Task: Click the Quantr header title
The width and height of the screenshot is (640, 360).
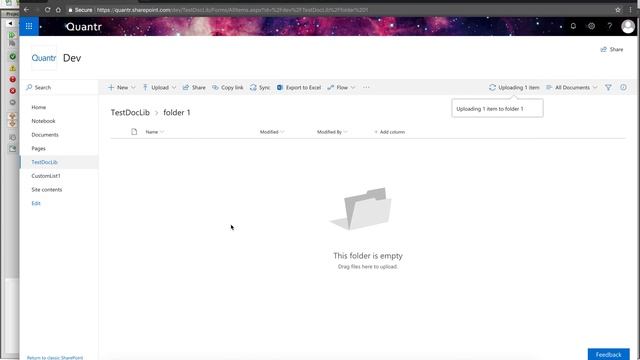Action: [84, 27]
